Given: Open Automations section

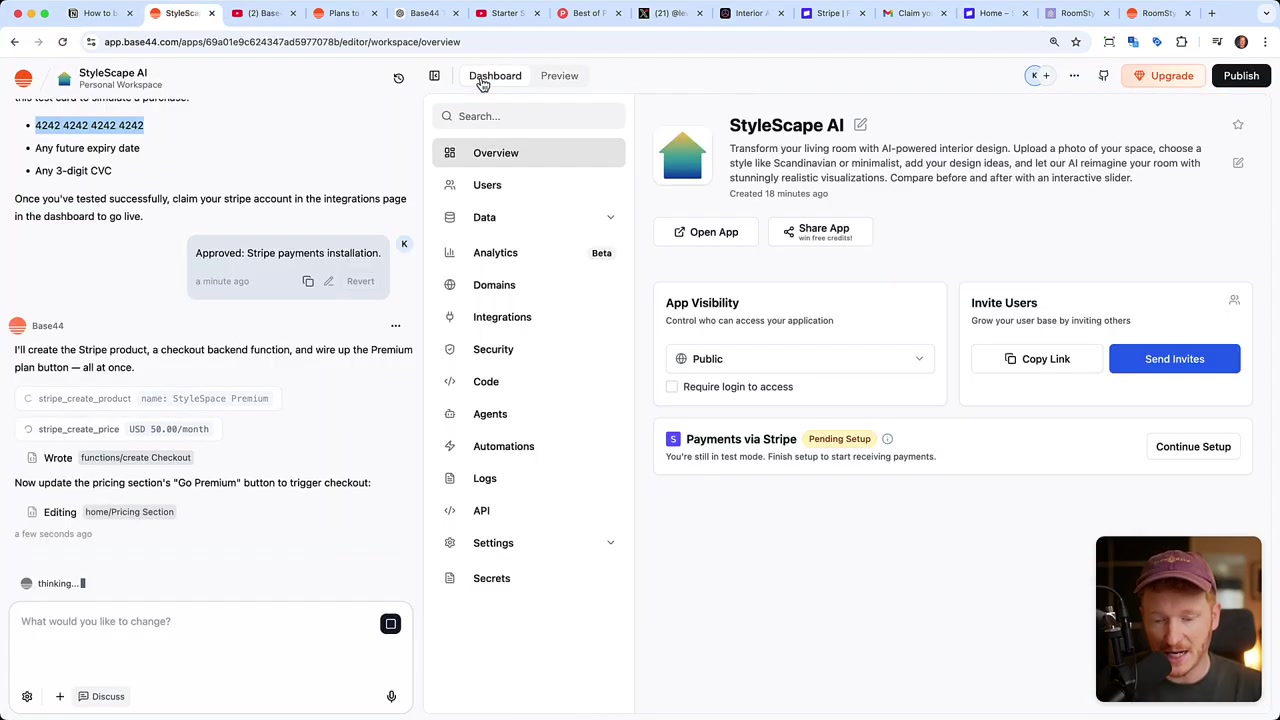Looking at the screenshot, I should (x=529, y=446).
